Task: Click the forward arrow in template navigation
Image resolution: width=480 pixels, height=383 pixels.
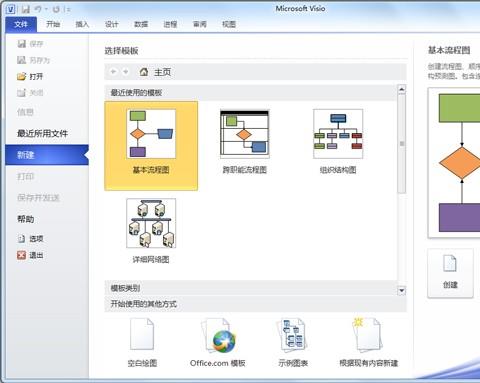Action: [x=126, y=71]
